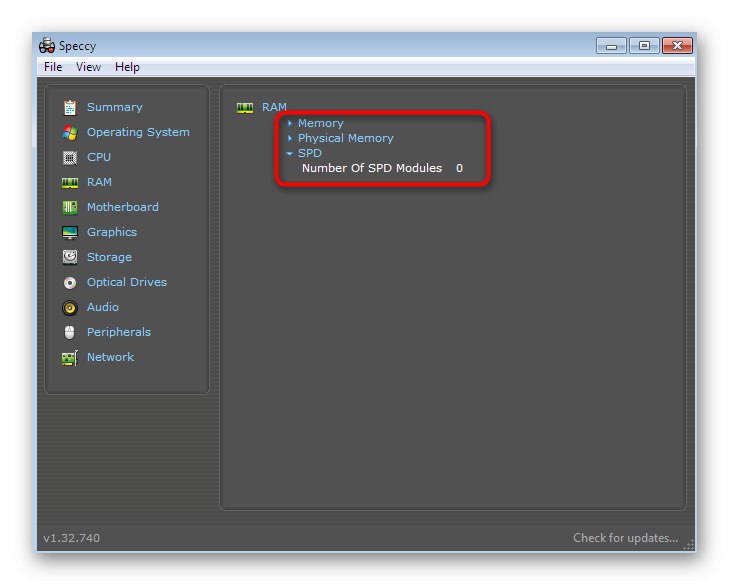Click the Peripherals mouse icon

[x=70, y=332]
